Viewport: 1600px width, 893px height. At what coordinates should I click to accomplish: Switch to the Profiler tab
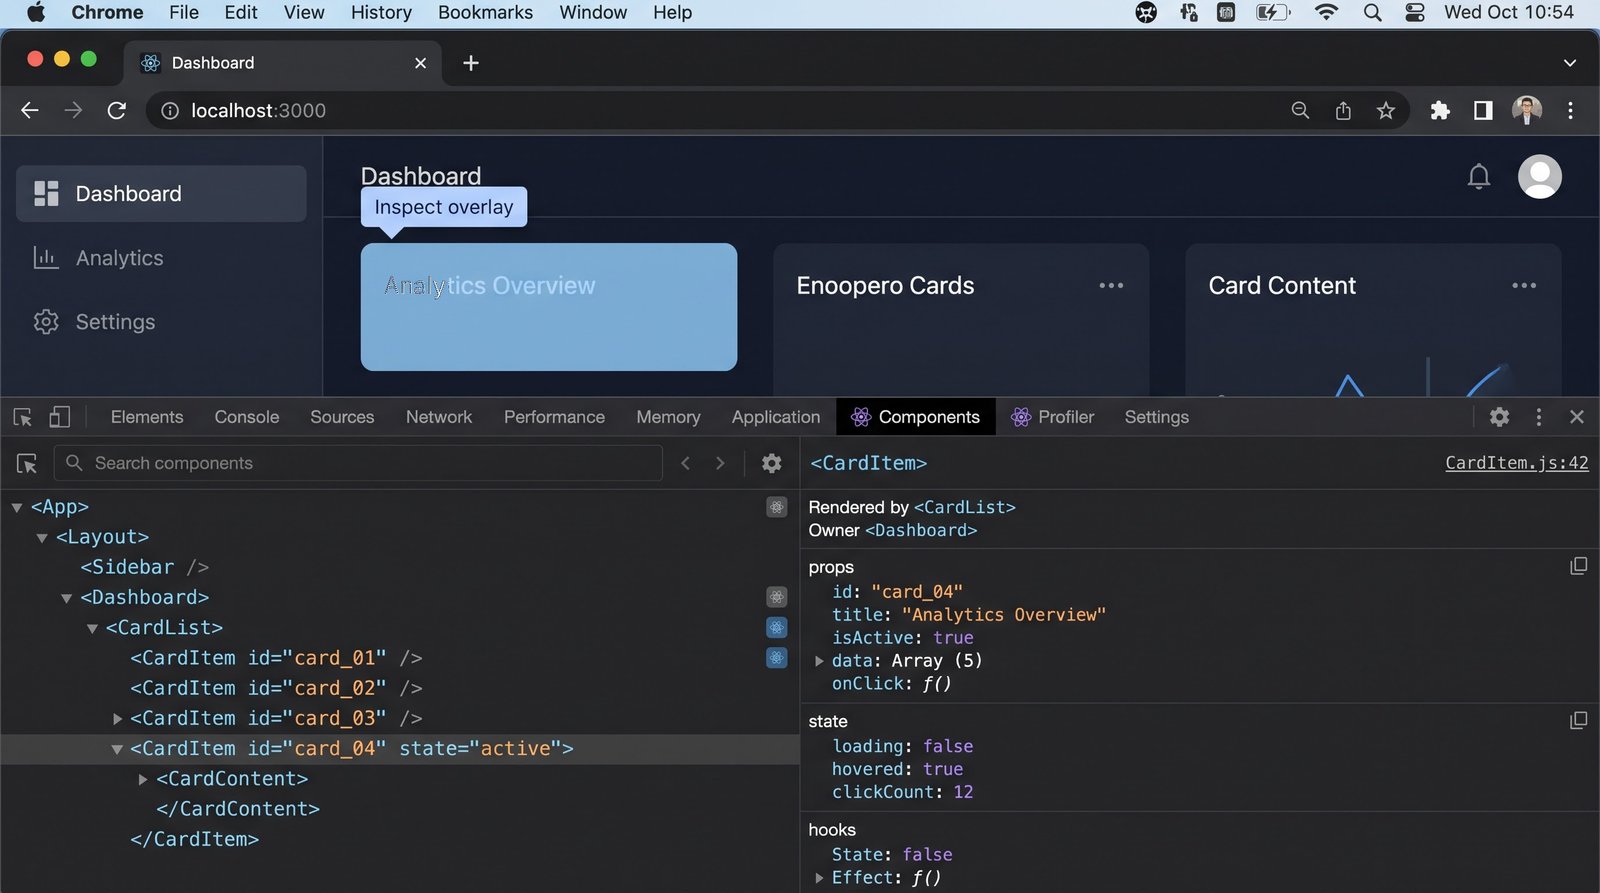click(x=1052, y=417)
